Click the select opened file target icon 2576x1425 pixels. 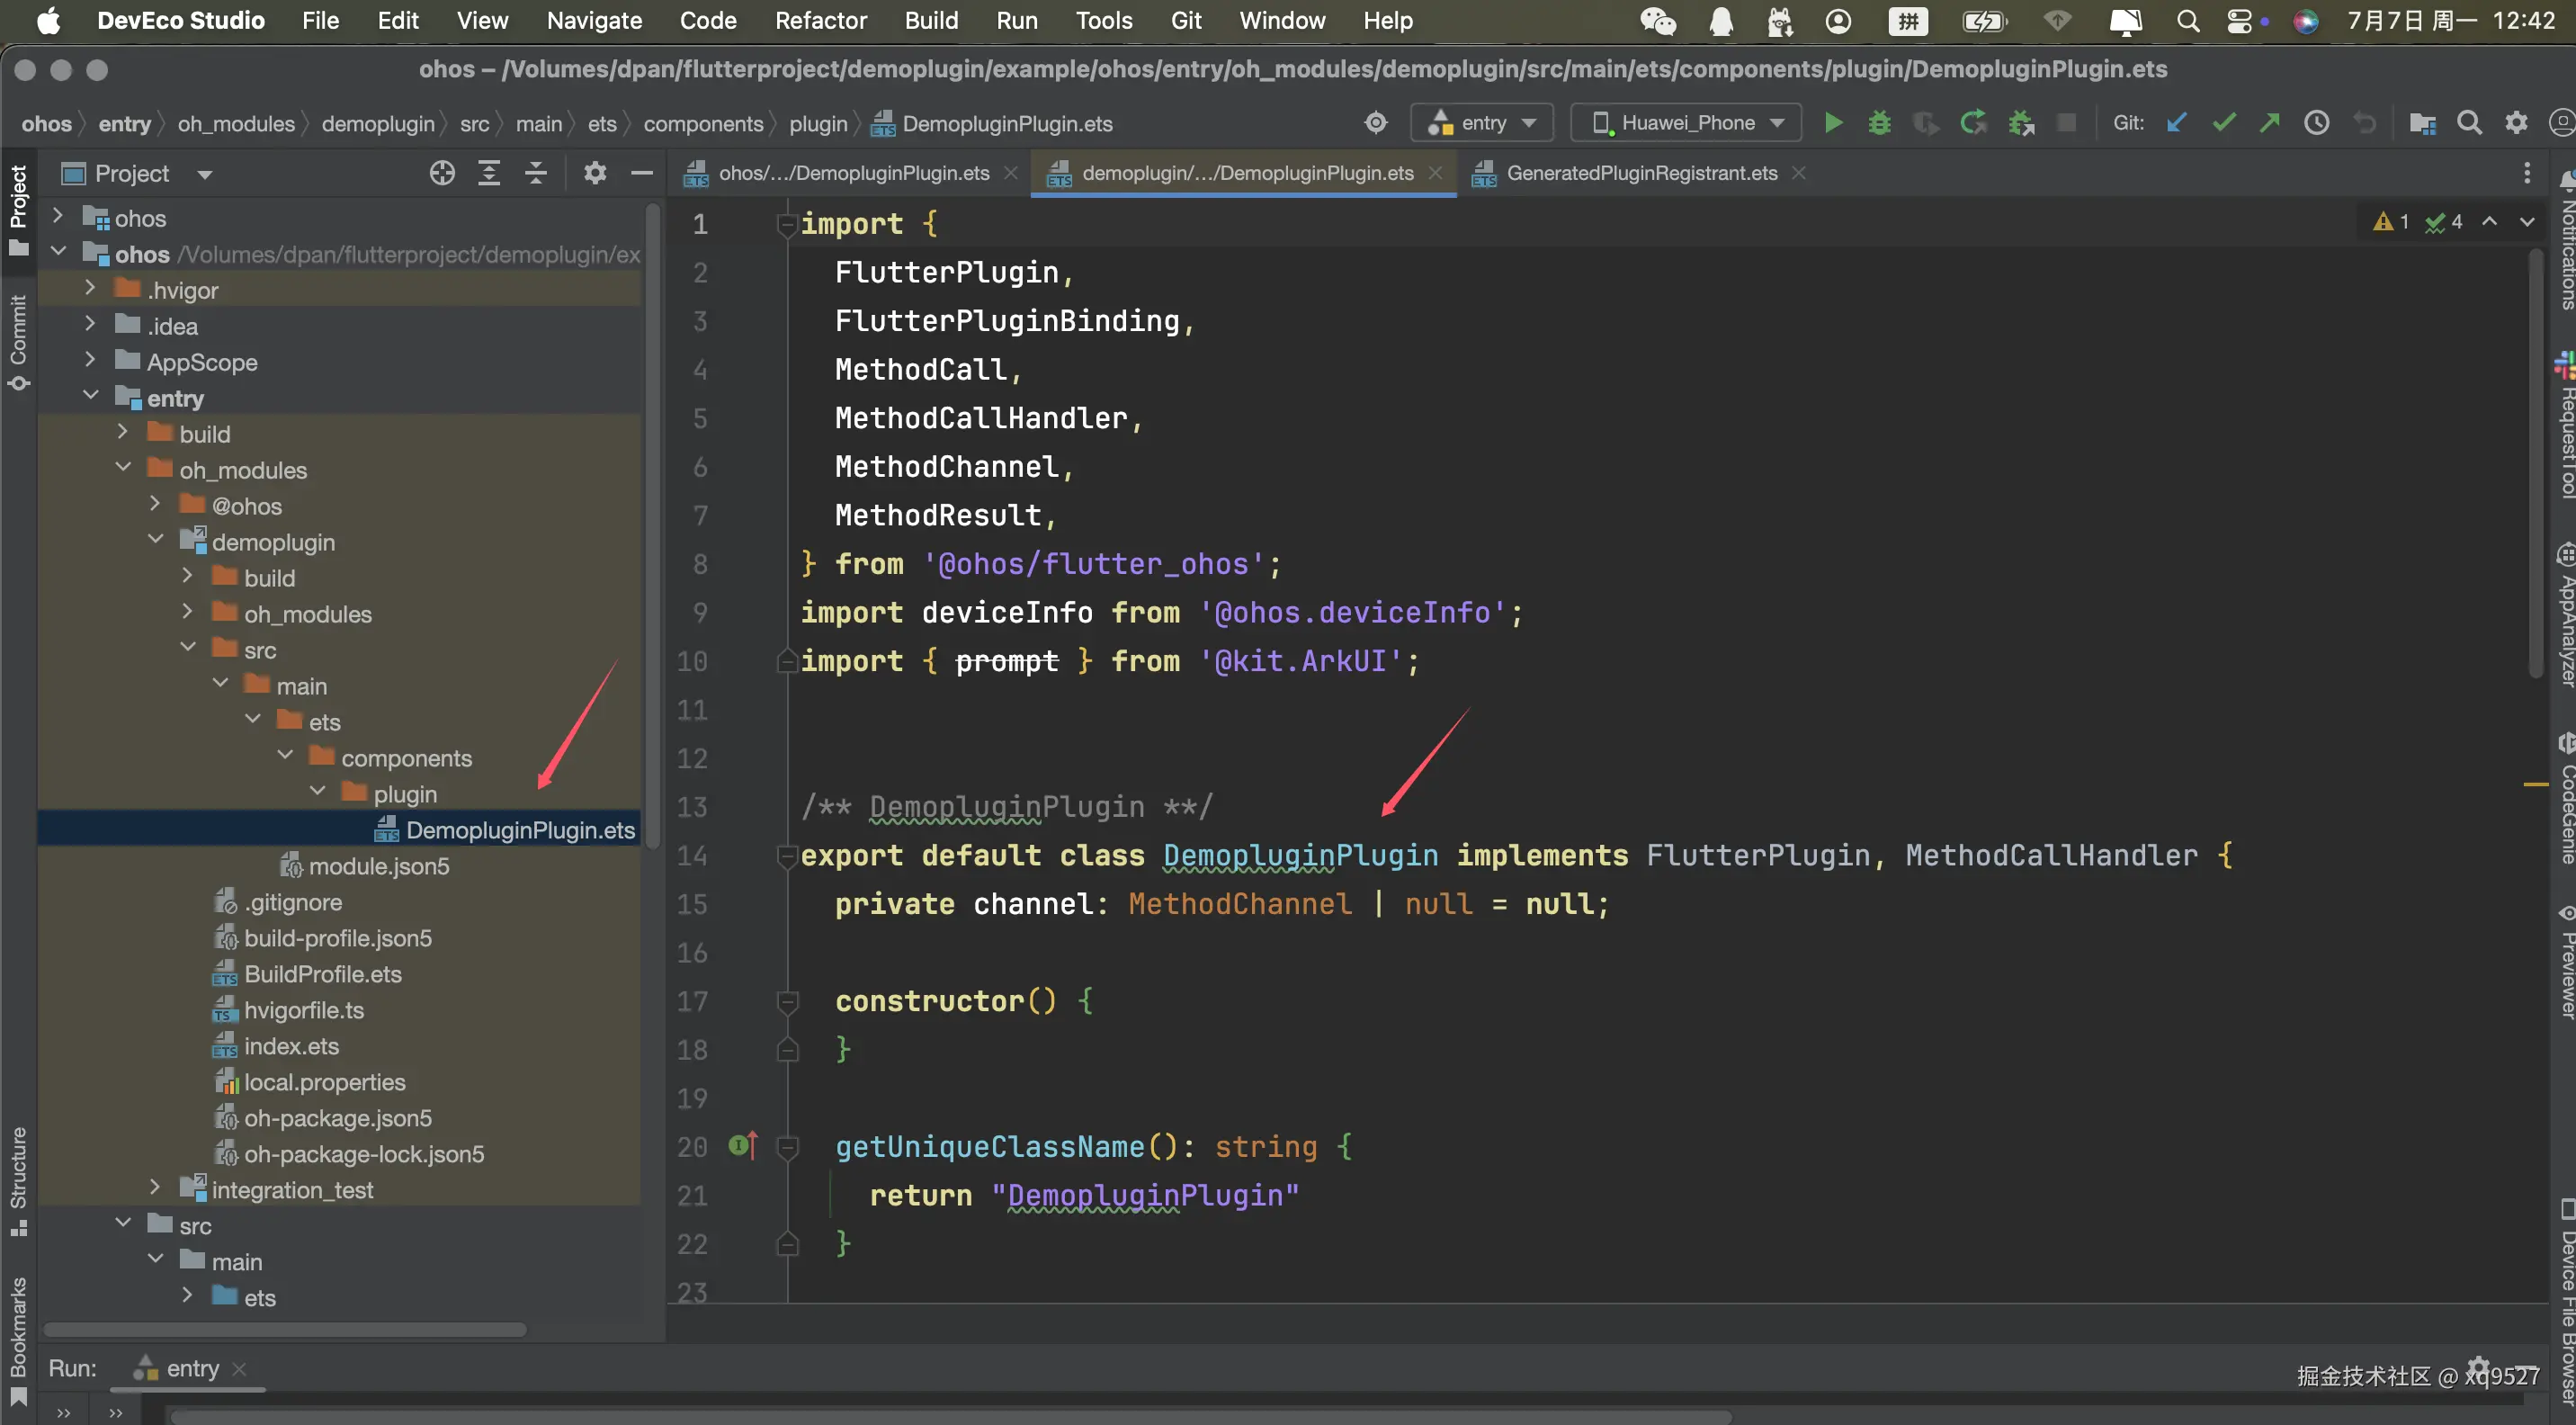(442, 174)
